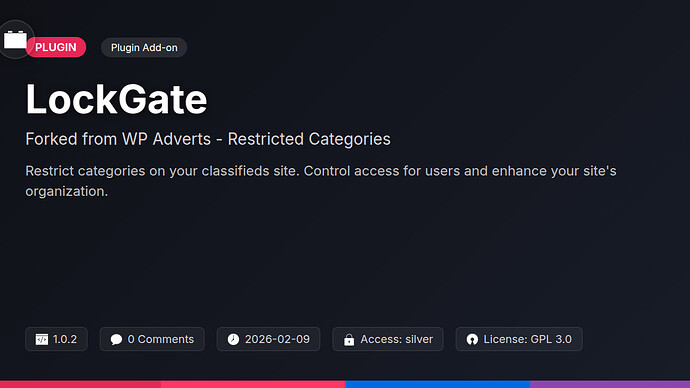Screen dimensions: 690x388
Task: Open the Plugin Add-on tag
Action: click(144, 48)
